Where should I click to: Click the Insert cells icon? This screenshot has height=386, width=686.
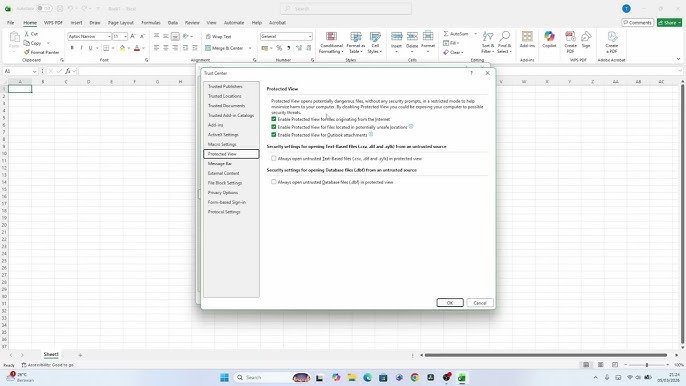pos(396,36)
